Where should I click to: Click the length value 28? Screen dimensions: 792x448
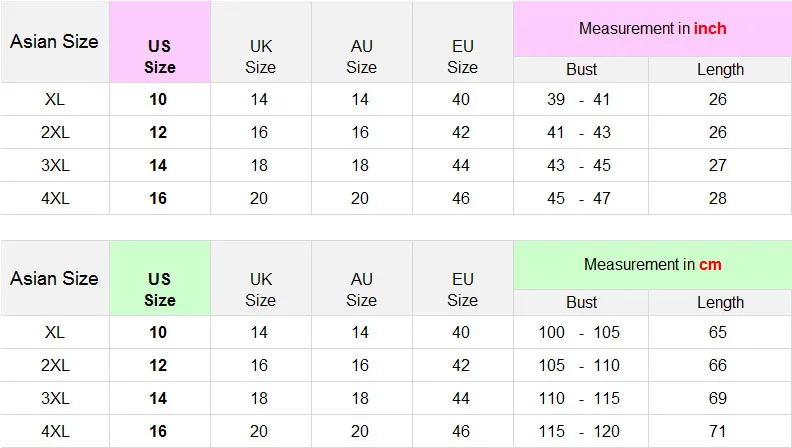[718, 198]
